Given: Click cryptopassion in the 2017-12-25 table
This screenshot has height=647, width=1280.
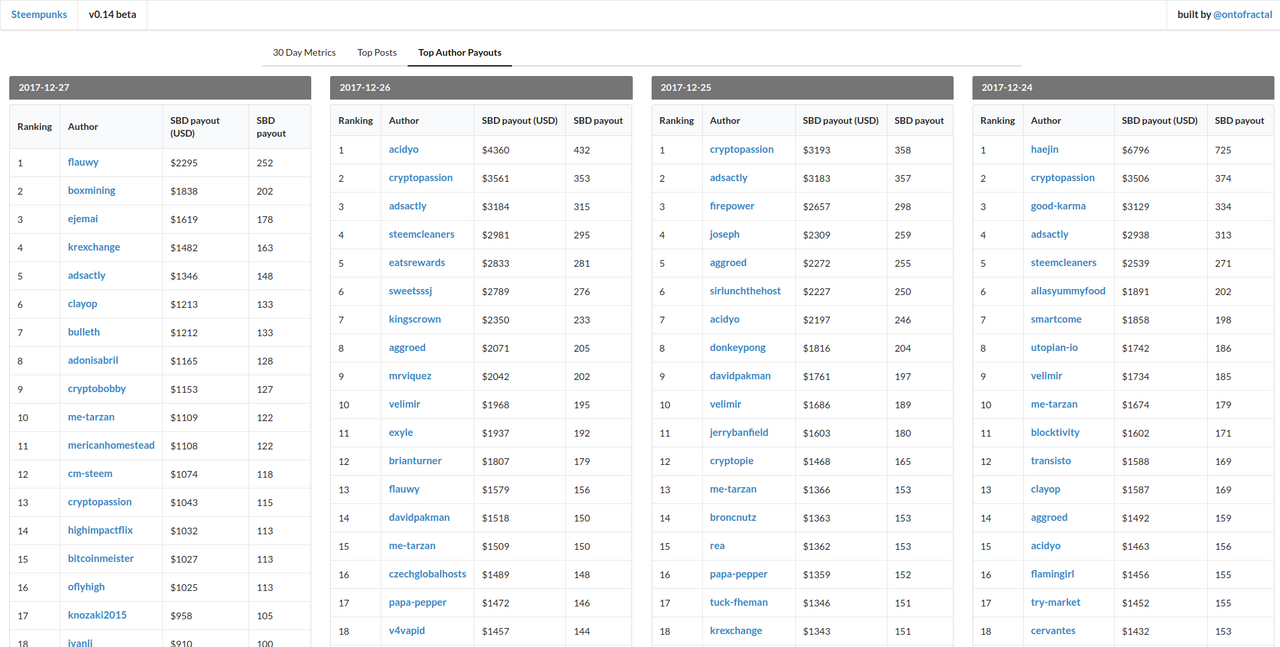Looking at the screenshot, I should click(x=742, y=149).
